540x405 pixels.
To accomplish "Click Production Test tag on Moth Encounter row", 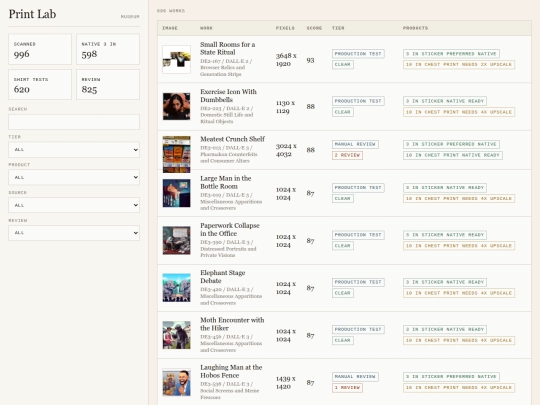I will (x=358, y=330).
